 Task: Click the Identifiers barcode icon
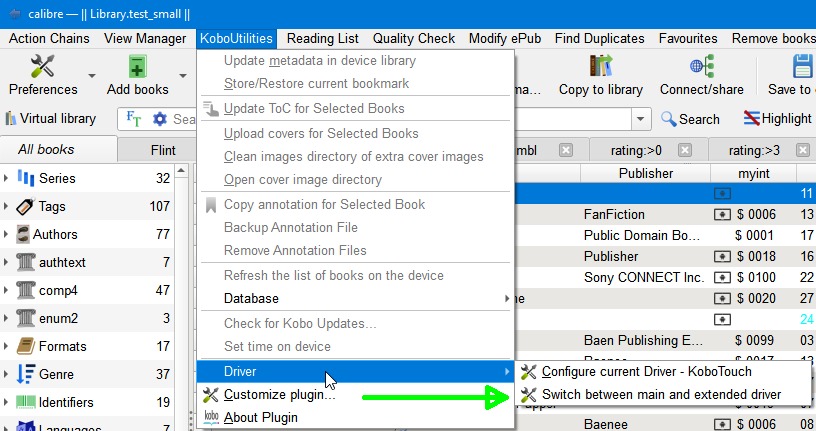26,402
